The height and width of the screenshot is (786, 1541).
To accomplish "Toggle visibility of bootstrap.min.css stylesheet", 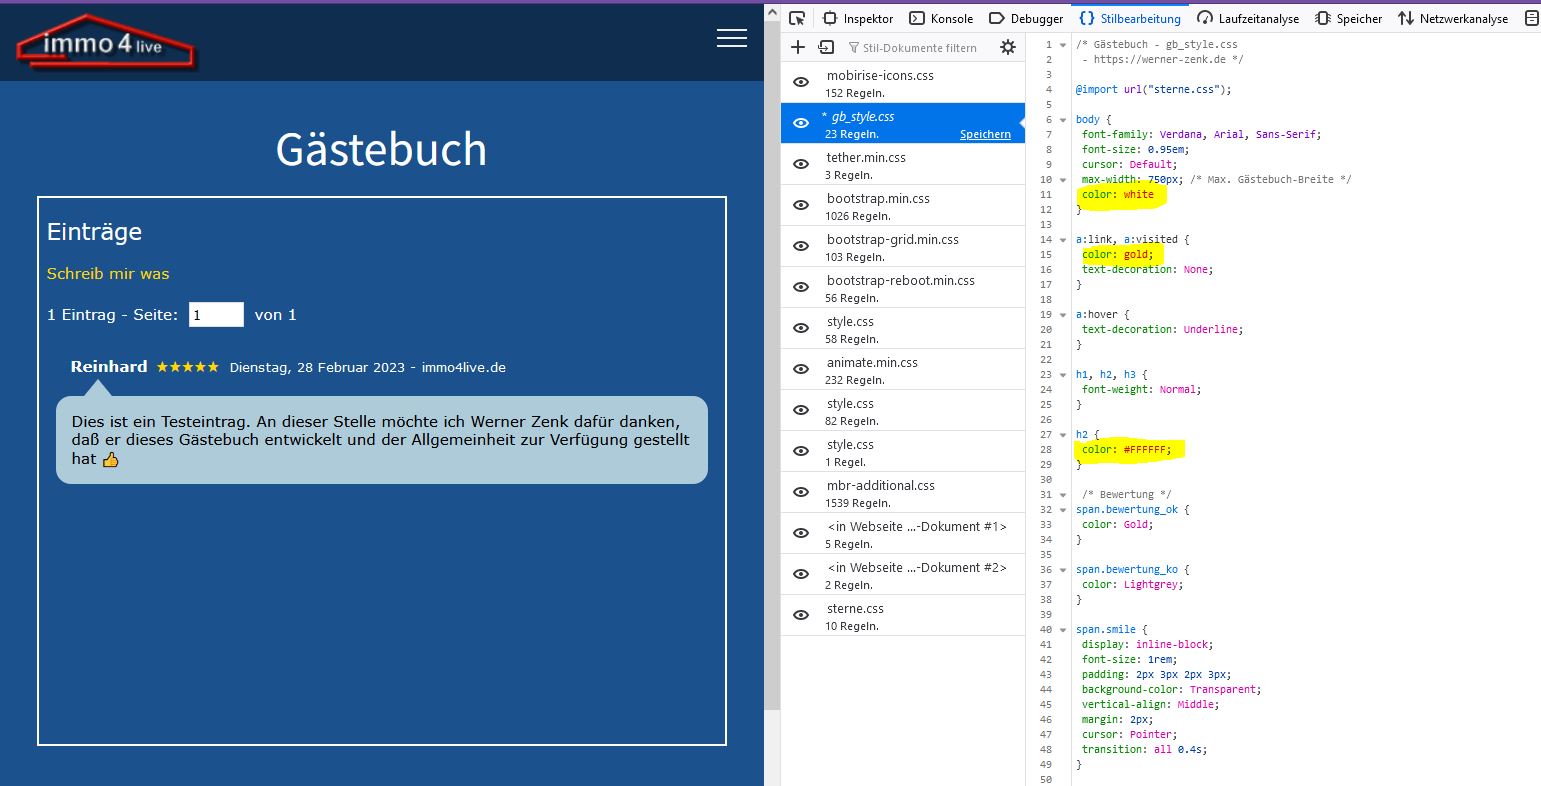I will point(801,205).
